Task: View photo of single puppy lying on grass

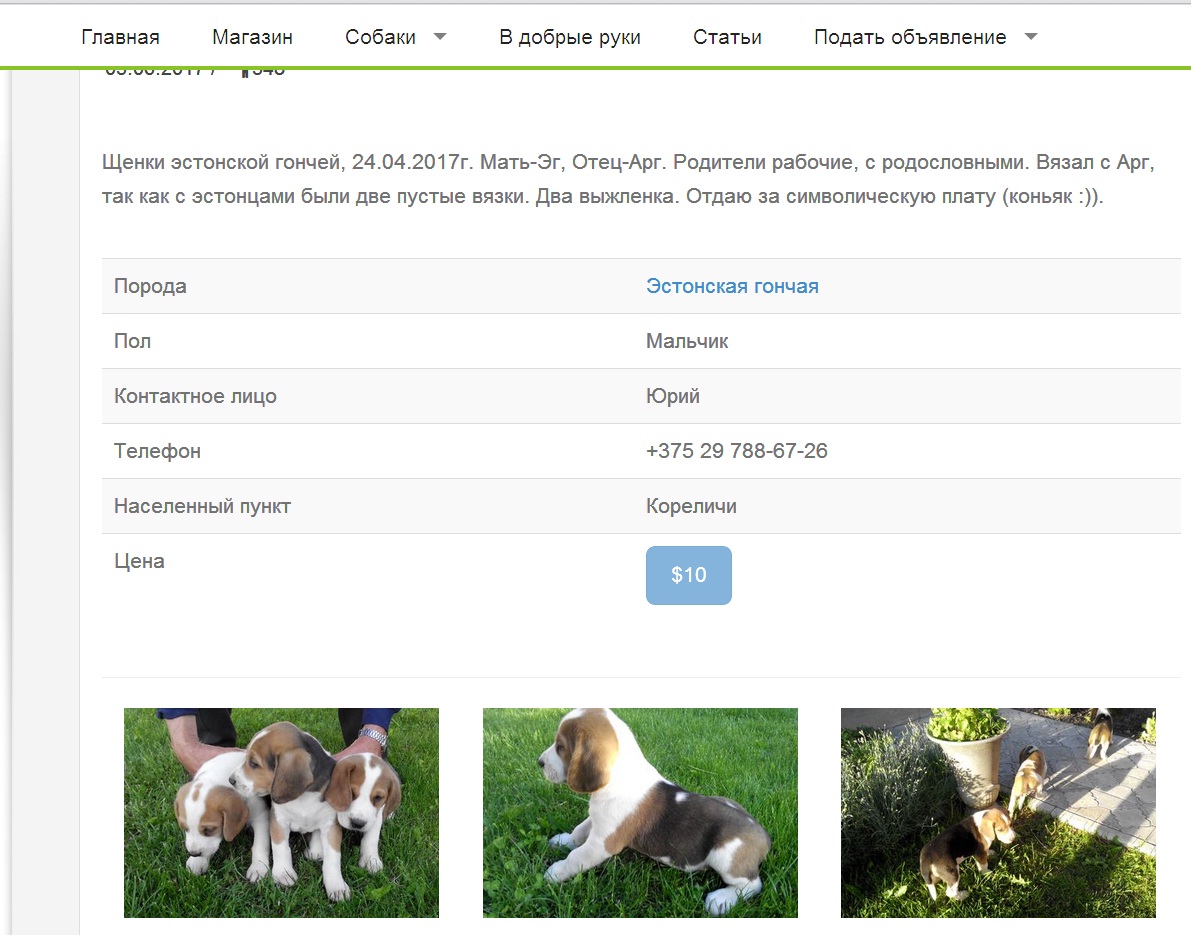Action: coord(640,812)
